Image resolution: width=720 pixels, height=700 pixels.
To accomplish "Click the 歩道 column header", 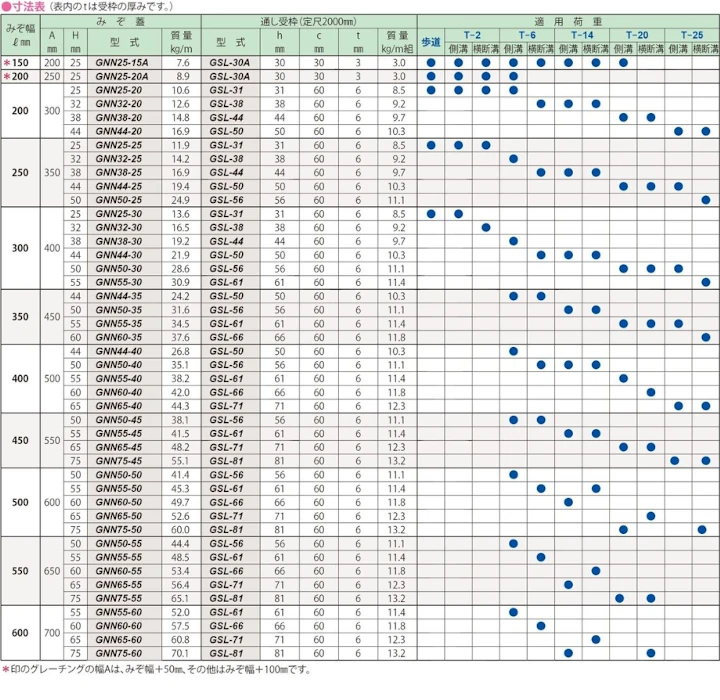I will pos(431,42).
